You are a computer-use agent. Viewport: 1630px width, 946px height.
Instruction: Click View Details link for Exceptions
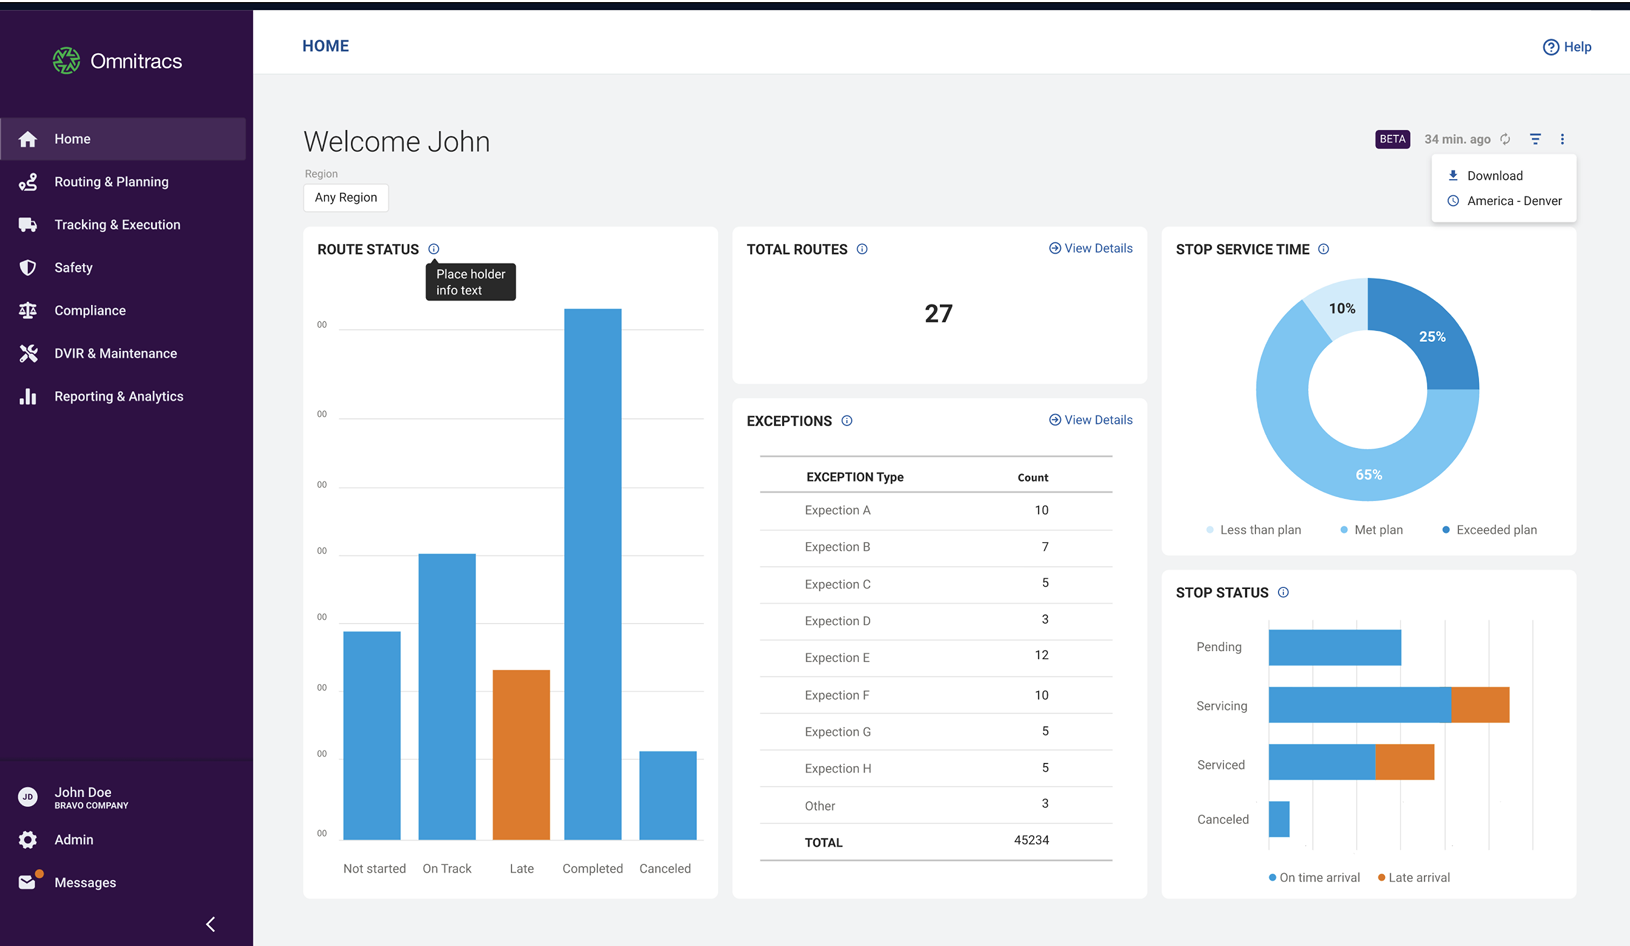[1090, 420]
